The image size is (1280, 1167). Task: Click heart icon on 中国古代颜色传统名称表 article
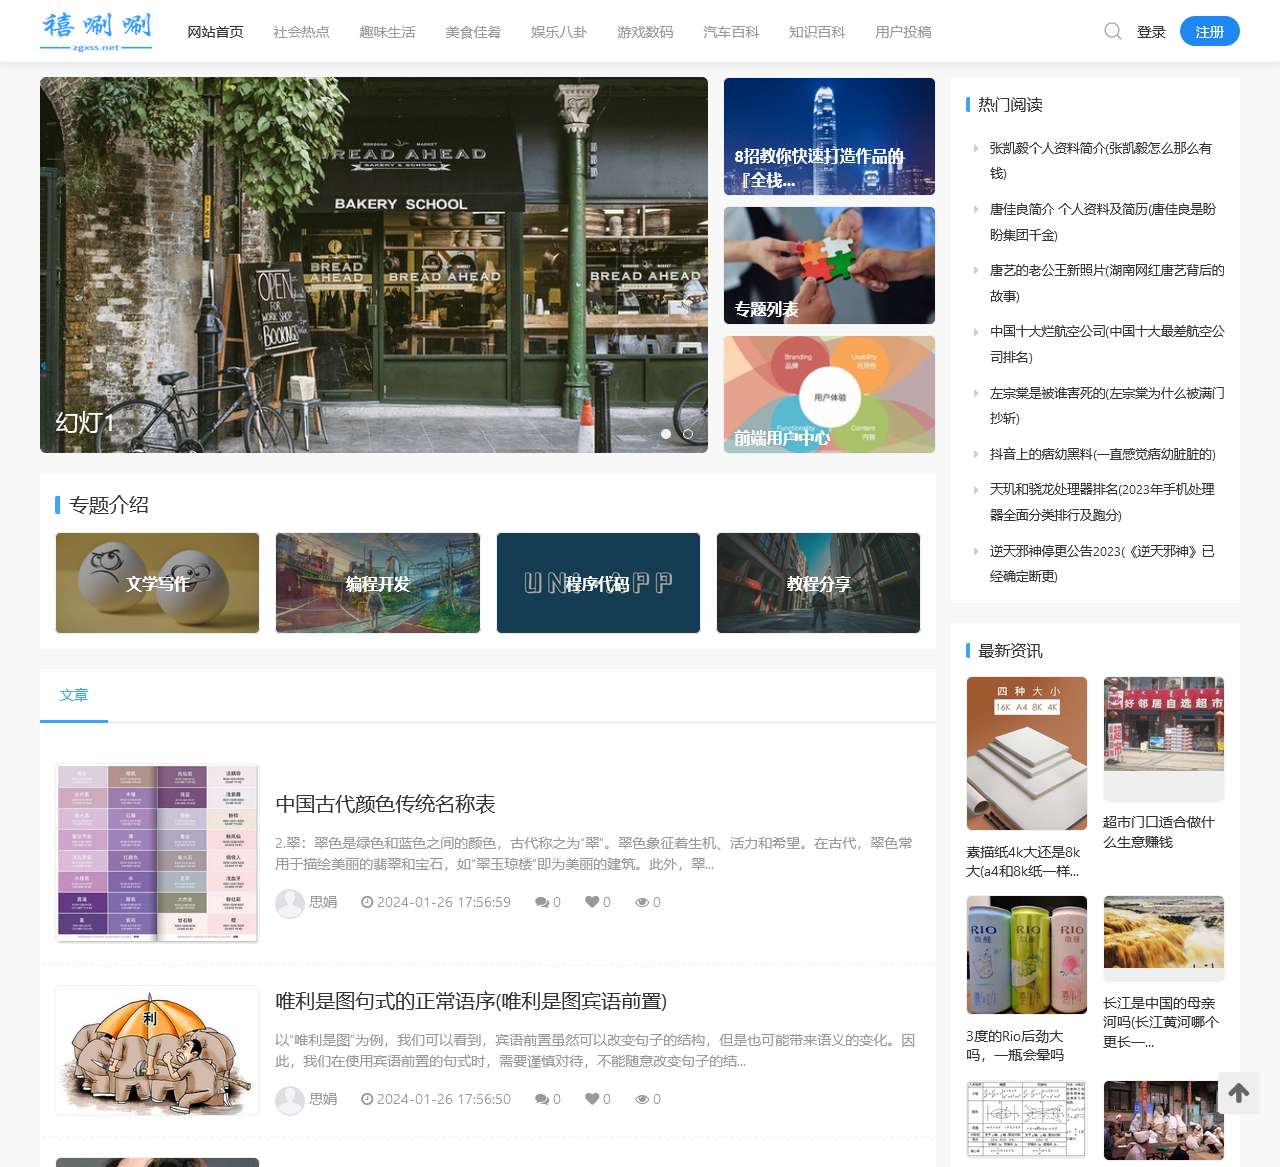point(592,902)
